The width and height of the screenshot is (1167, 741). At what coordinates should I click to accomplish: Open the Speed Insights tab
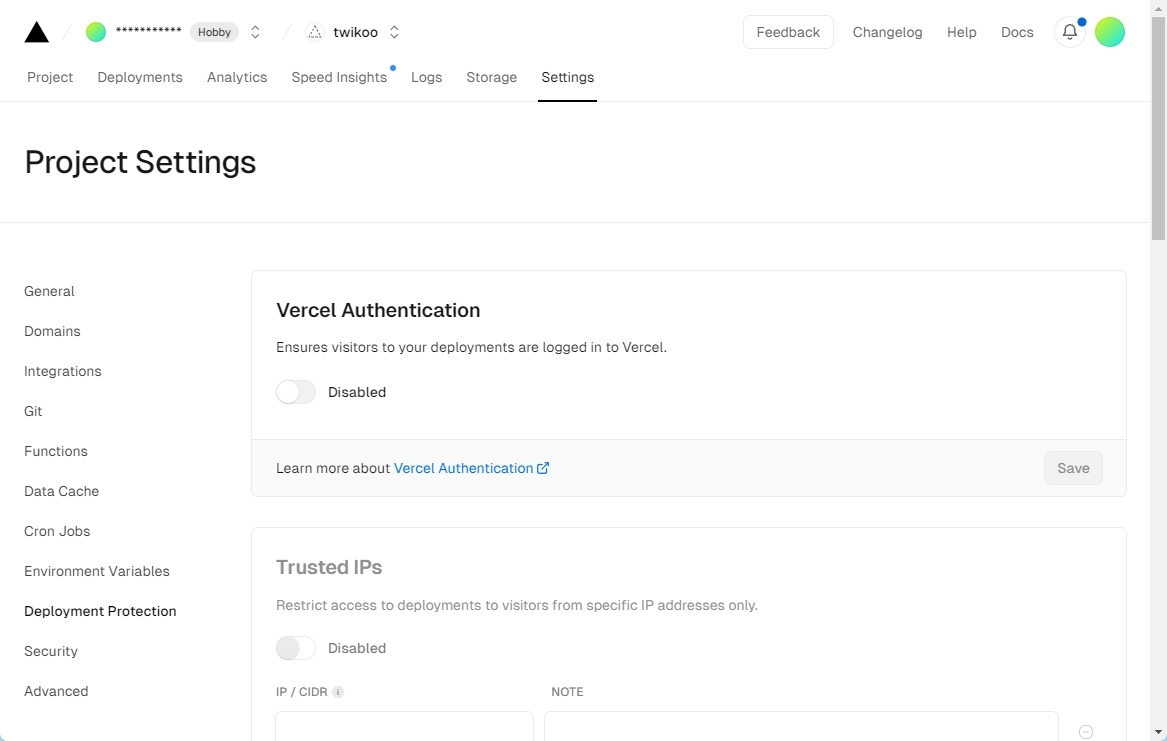tap(339, 77)
